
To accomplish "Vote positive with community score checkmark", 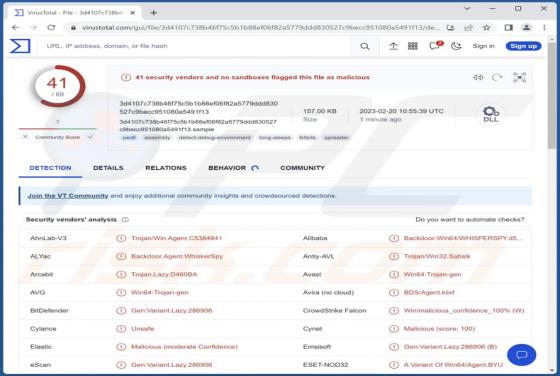I will click(x=91, y=137).
